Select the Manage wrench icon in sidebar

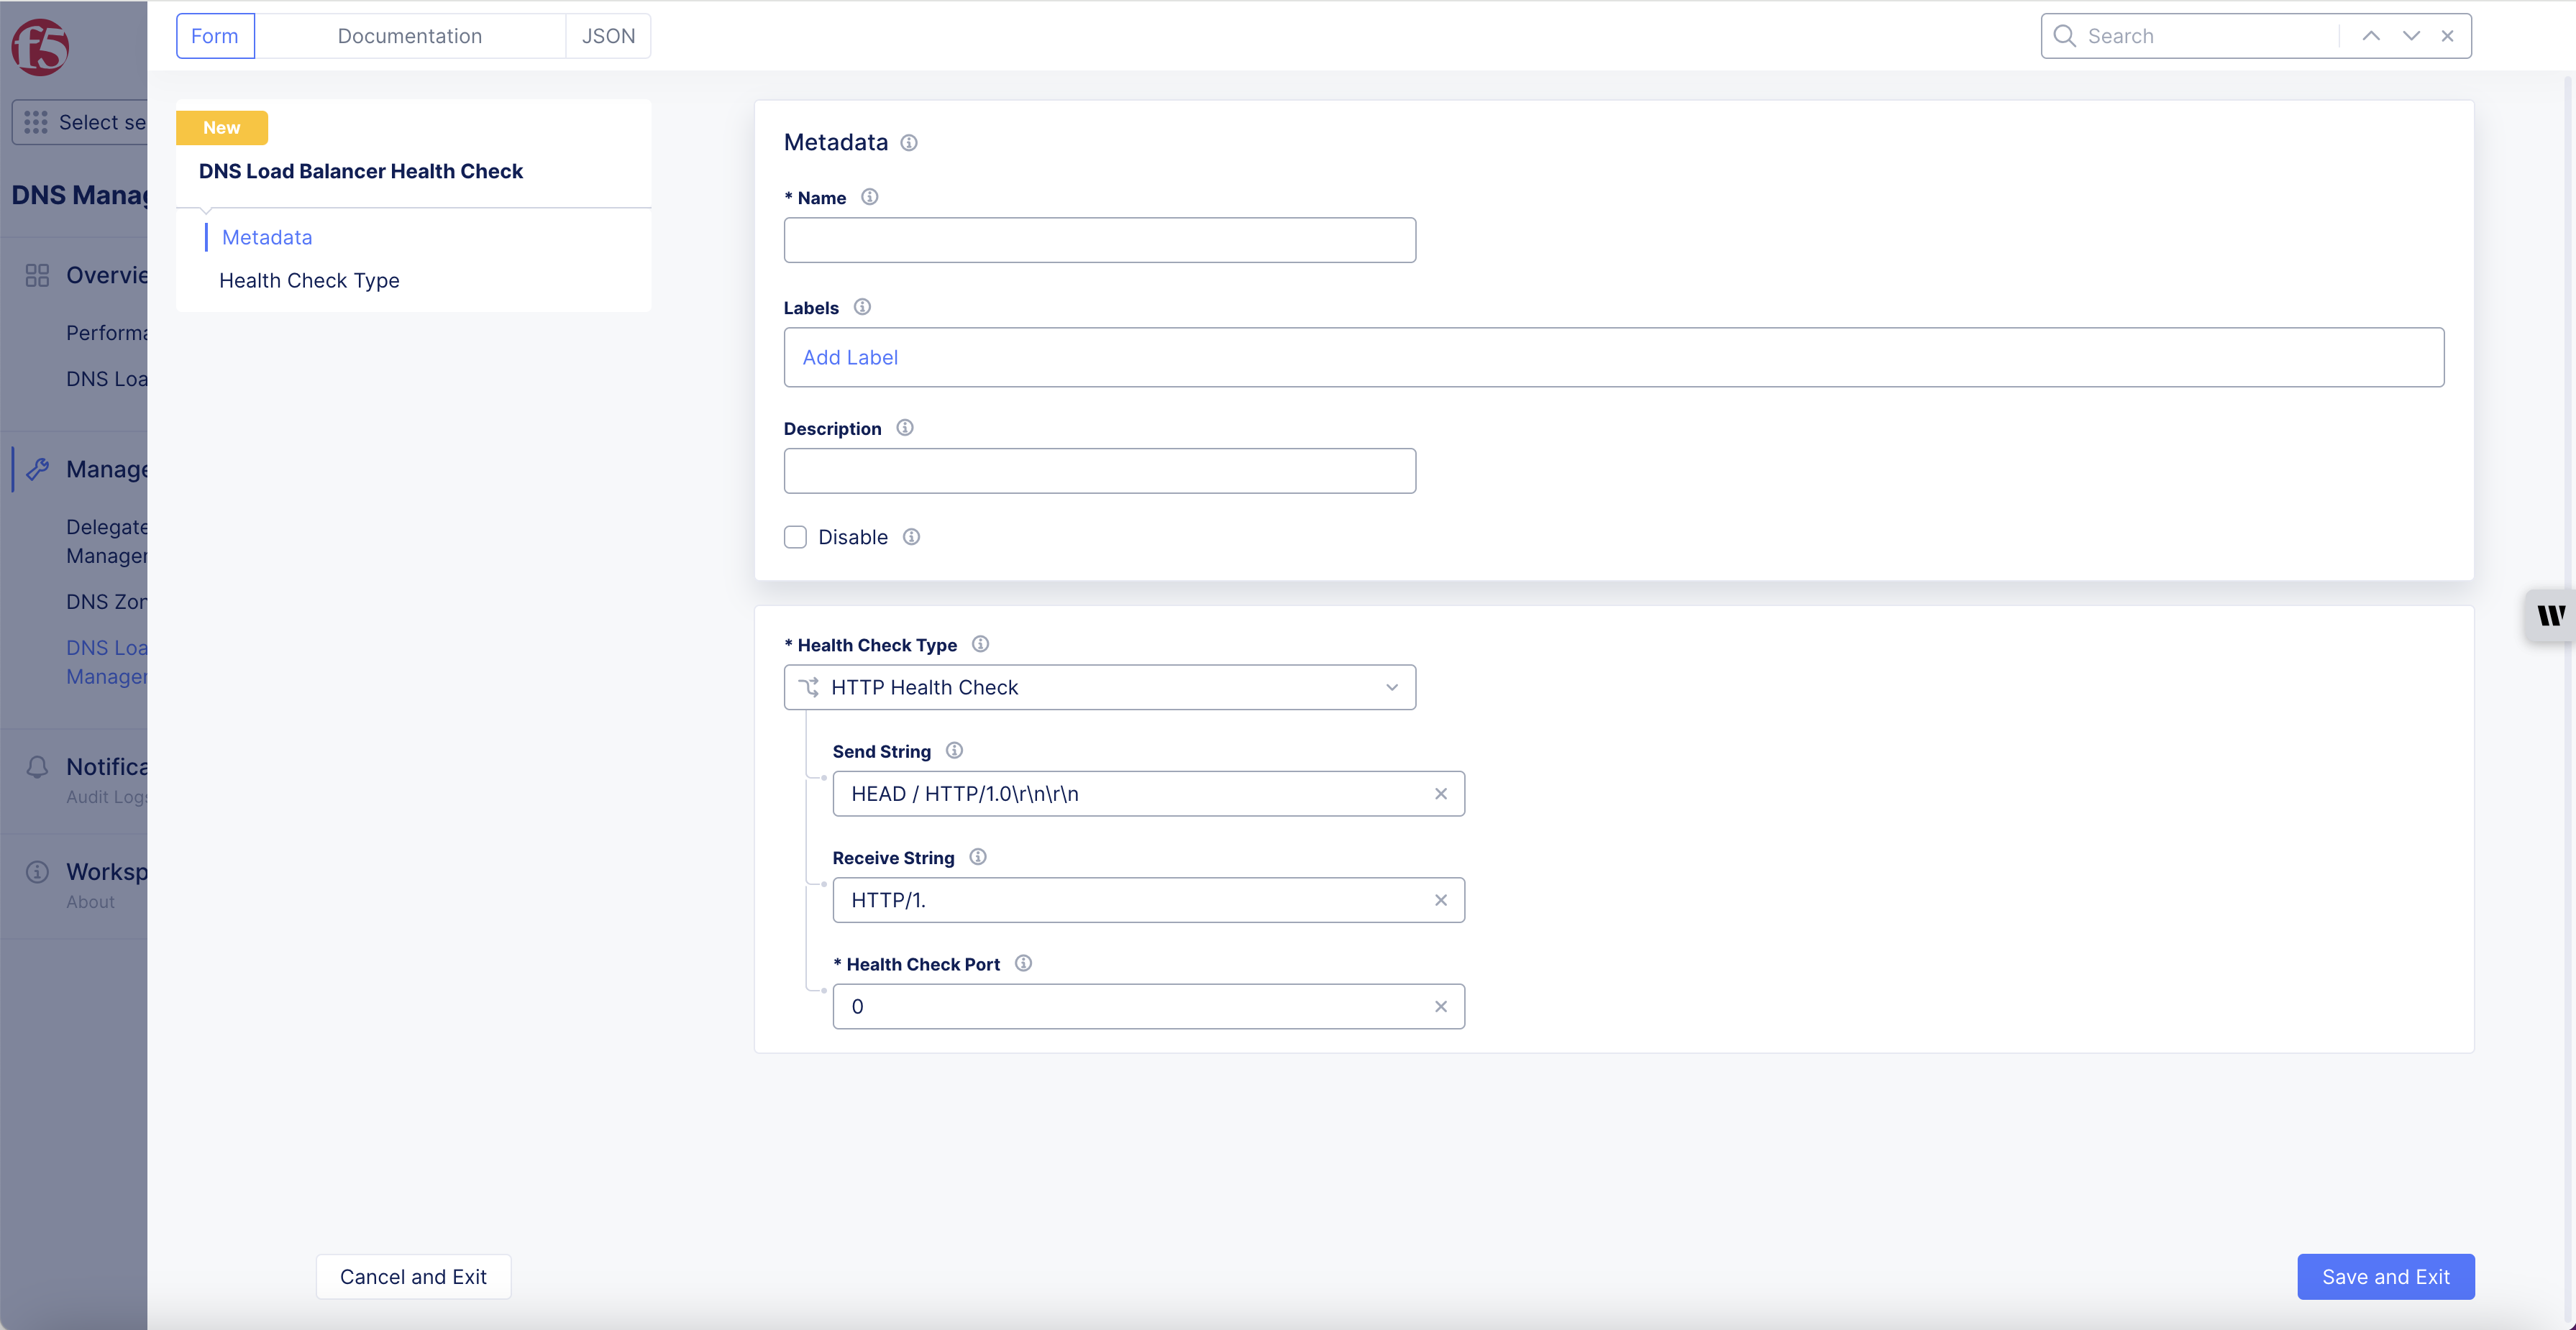click(38, 468)
